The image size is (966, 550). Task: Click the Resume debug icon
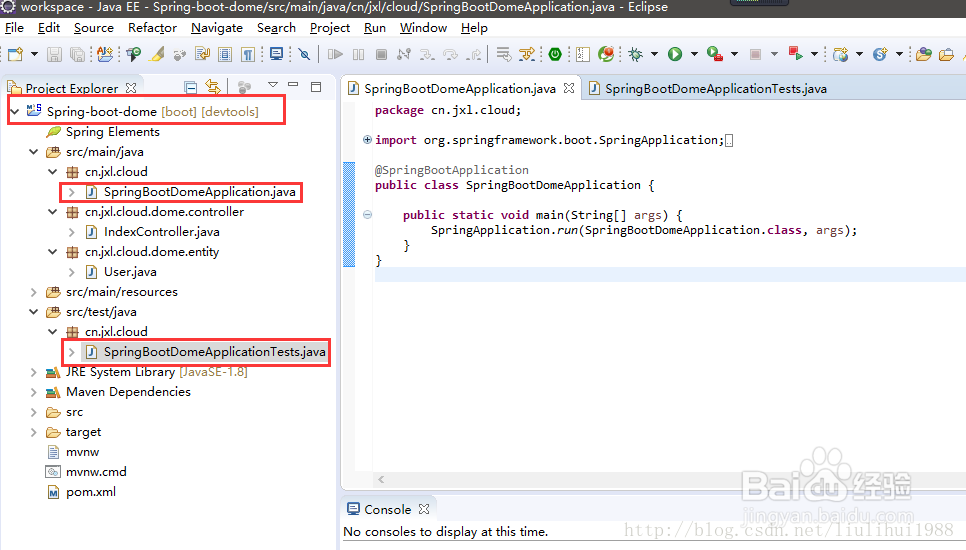click(x=335, y=54)
